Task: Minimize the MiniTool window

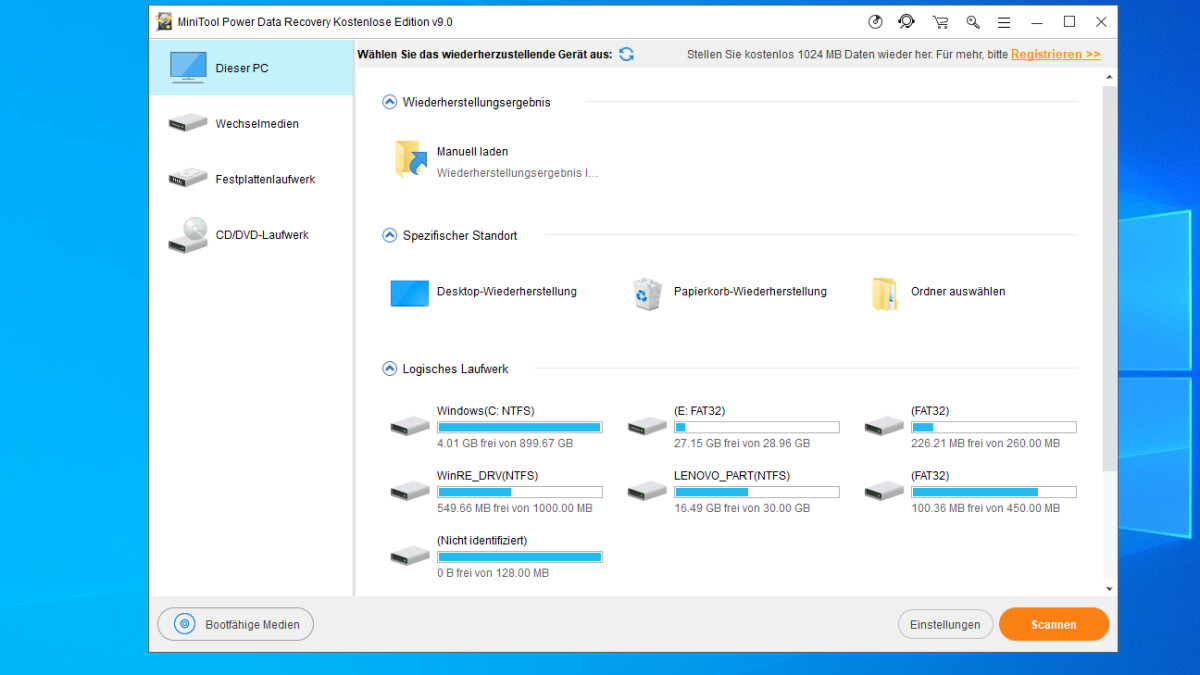Action: (1037, 22)
